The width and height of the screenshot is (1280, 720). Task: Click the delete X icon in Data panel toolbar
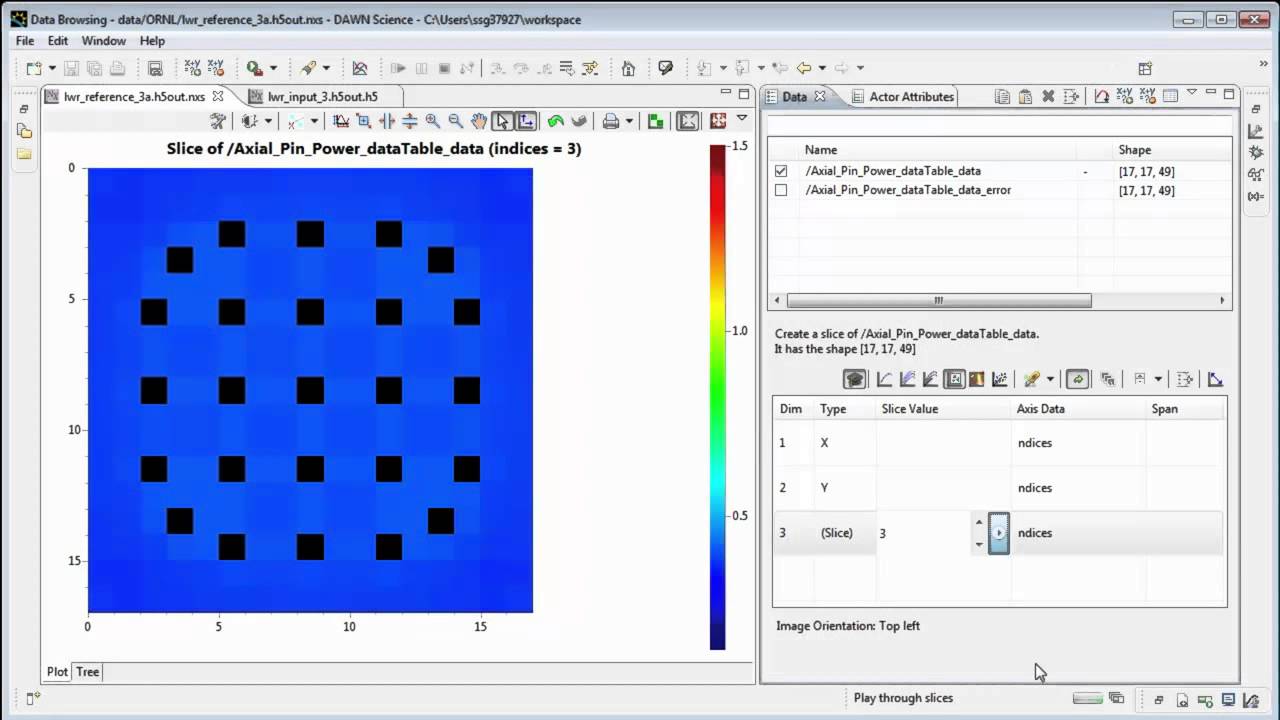(x=1048, y=96)
